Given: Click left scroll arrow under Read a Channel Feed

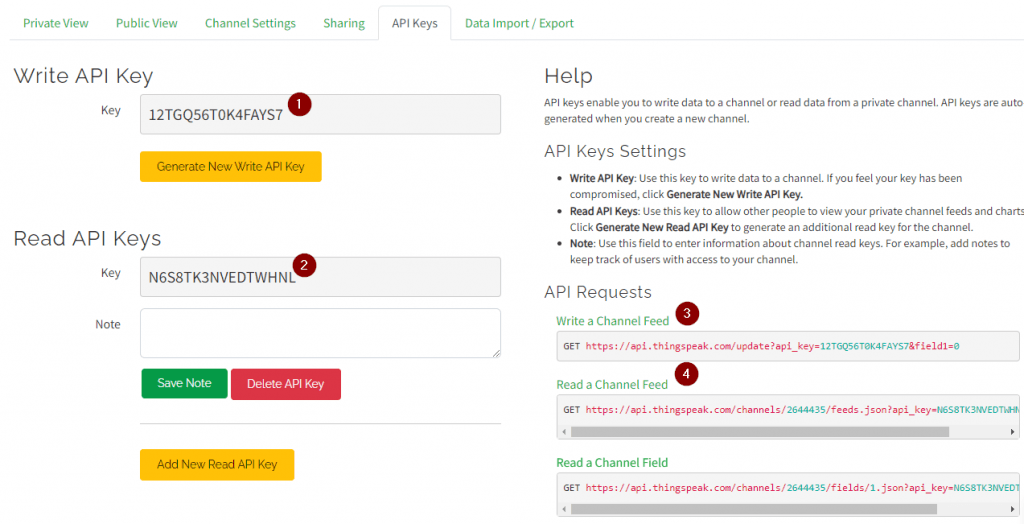Looking at the screenshot, I should (564, 432).
